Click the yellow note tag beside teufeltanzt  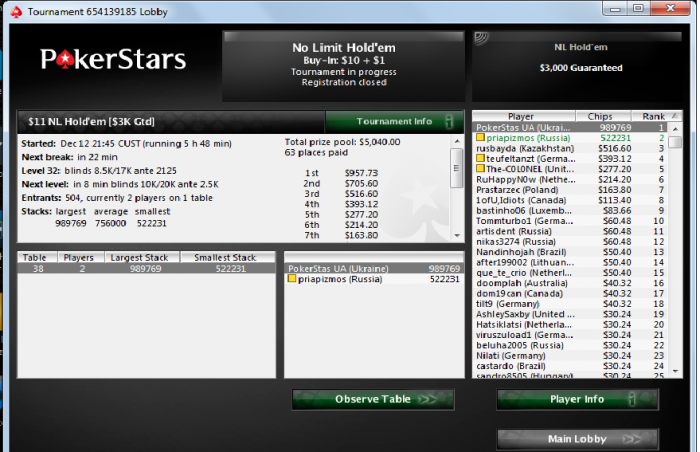pyautogui.click(x=480, y=158)
